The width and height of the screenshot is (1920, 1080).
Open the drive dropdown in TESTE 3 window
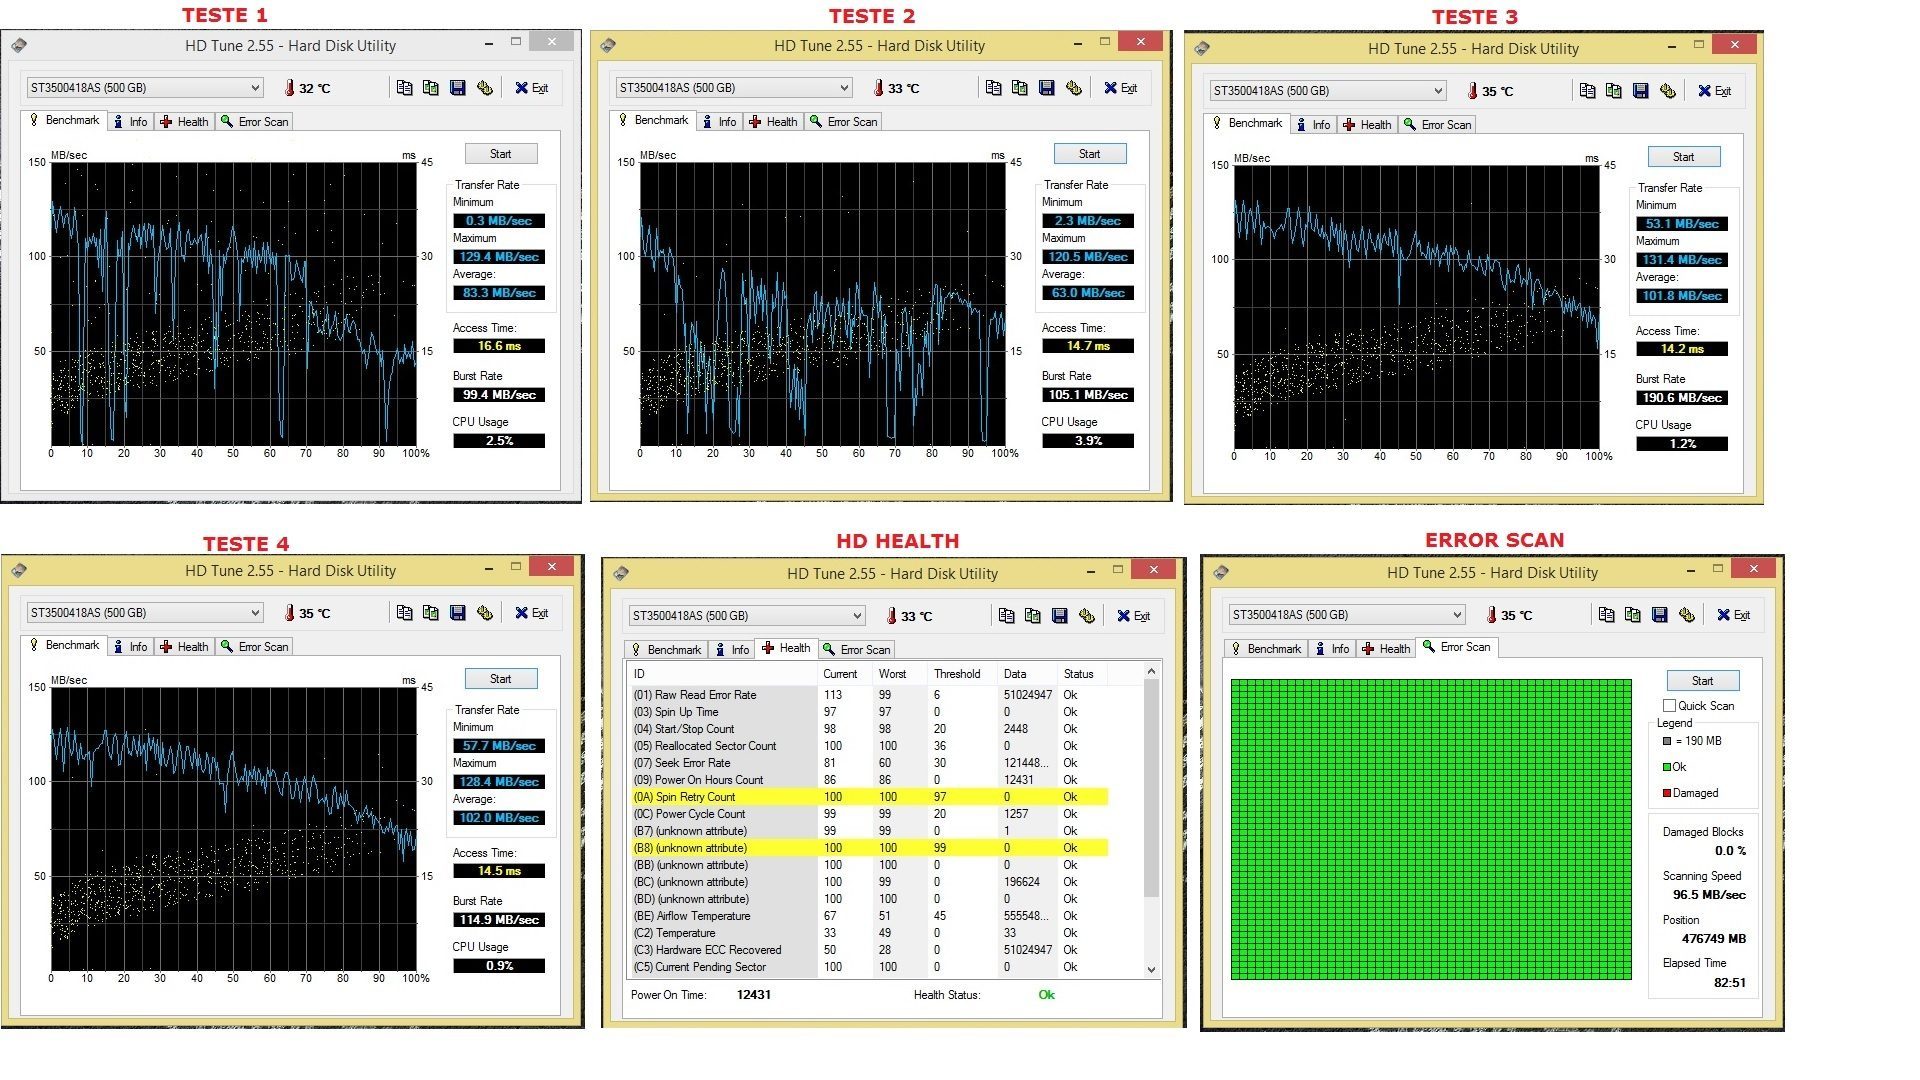point(1328,91)
